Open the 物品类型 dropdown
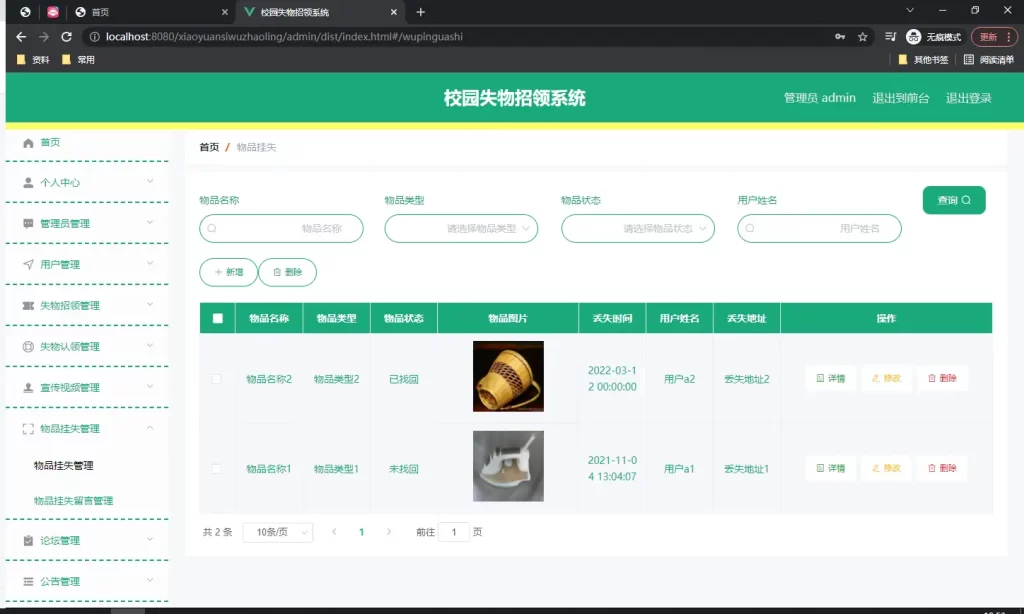1024x614 pixels. pyautogui.click(x=461, y=228)
